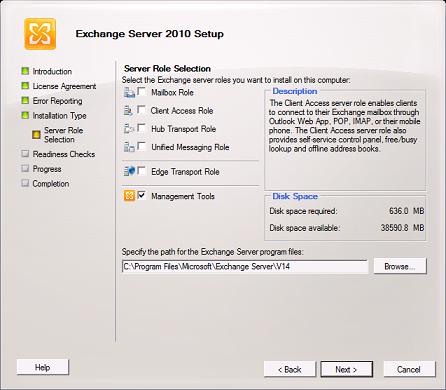This screenshot has height=390, width=446.
Task: Click the gray Completion step indicator
Action: (x=25, y=183)
